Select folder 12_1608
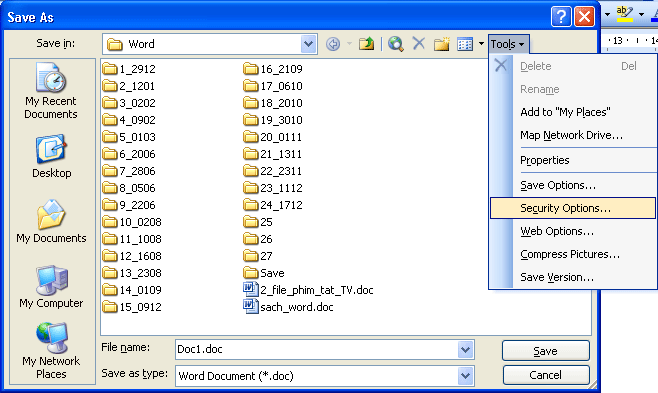 pyautogui.click(x=132, y=256)
